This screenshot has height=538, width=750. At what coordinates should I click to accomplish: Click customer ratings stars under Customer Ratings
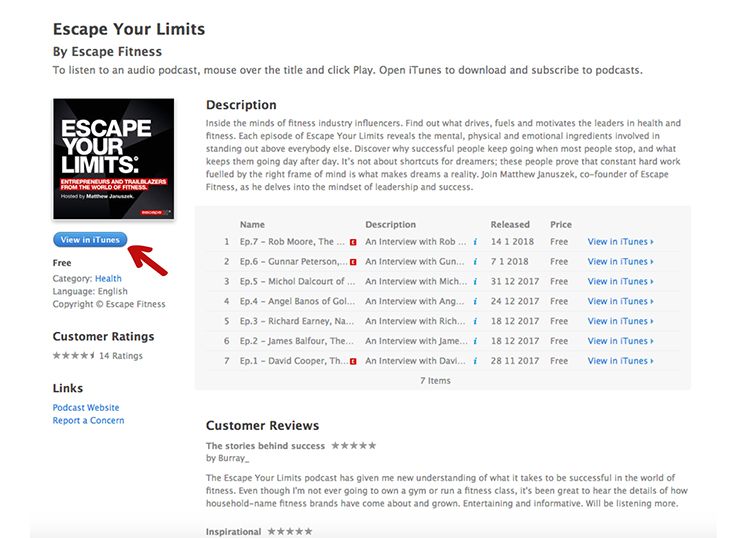(x=73, y=356)
